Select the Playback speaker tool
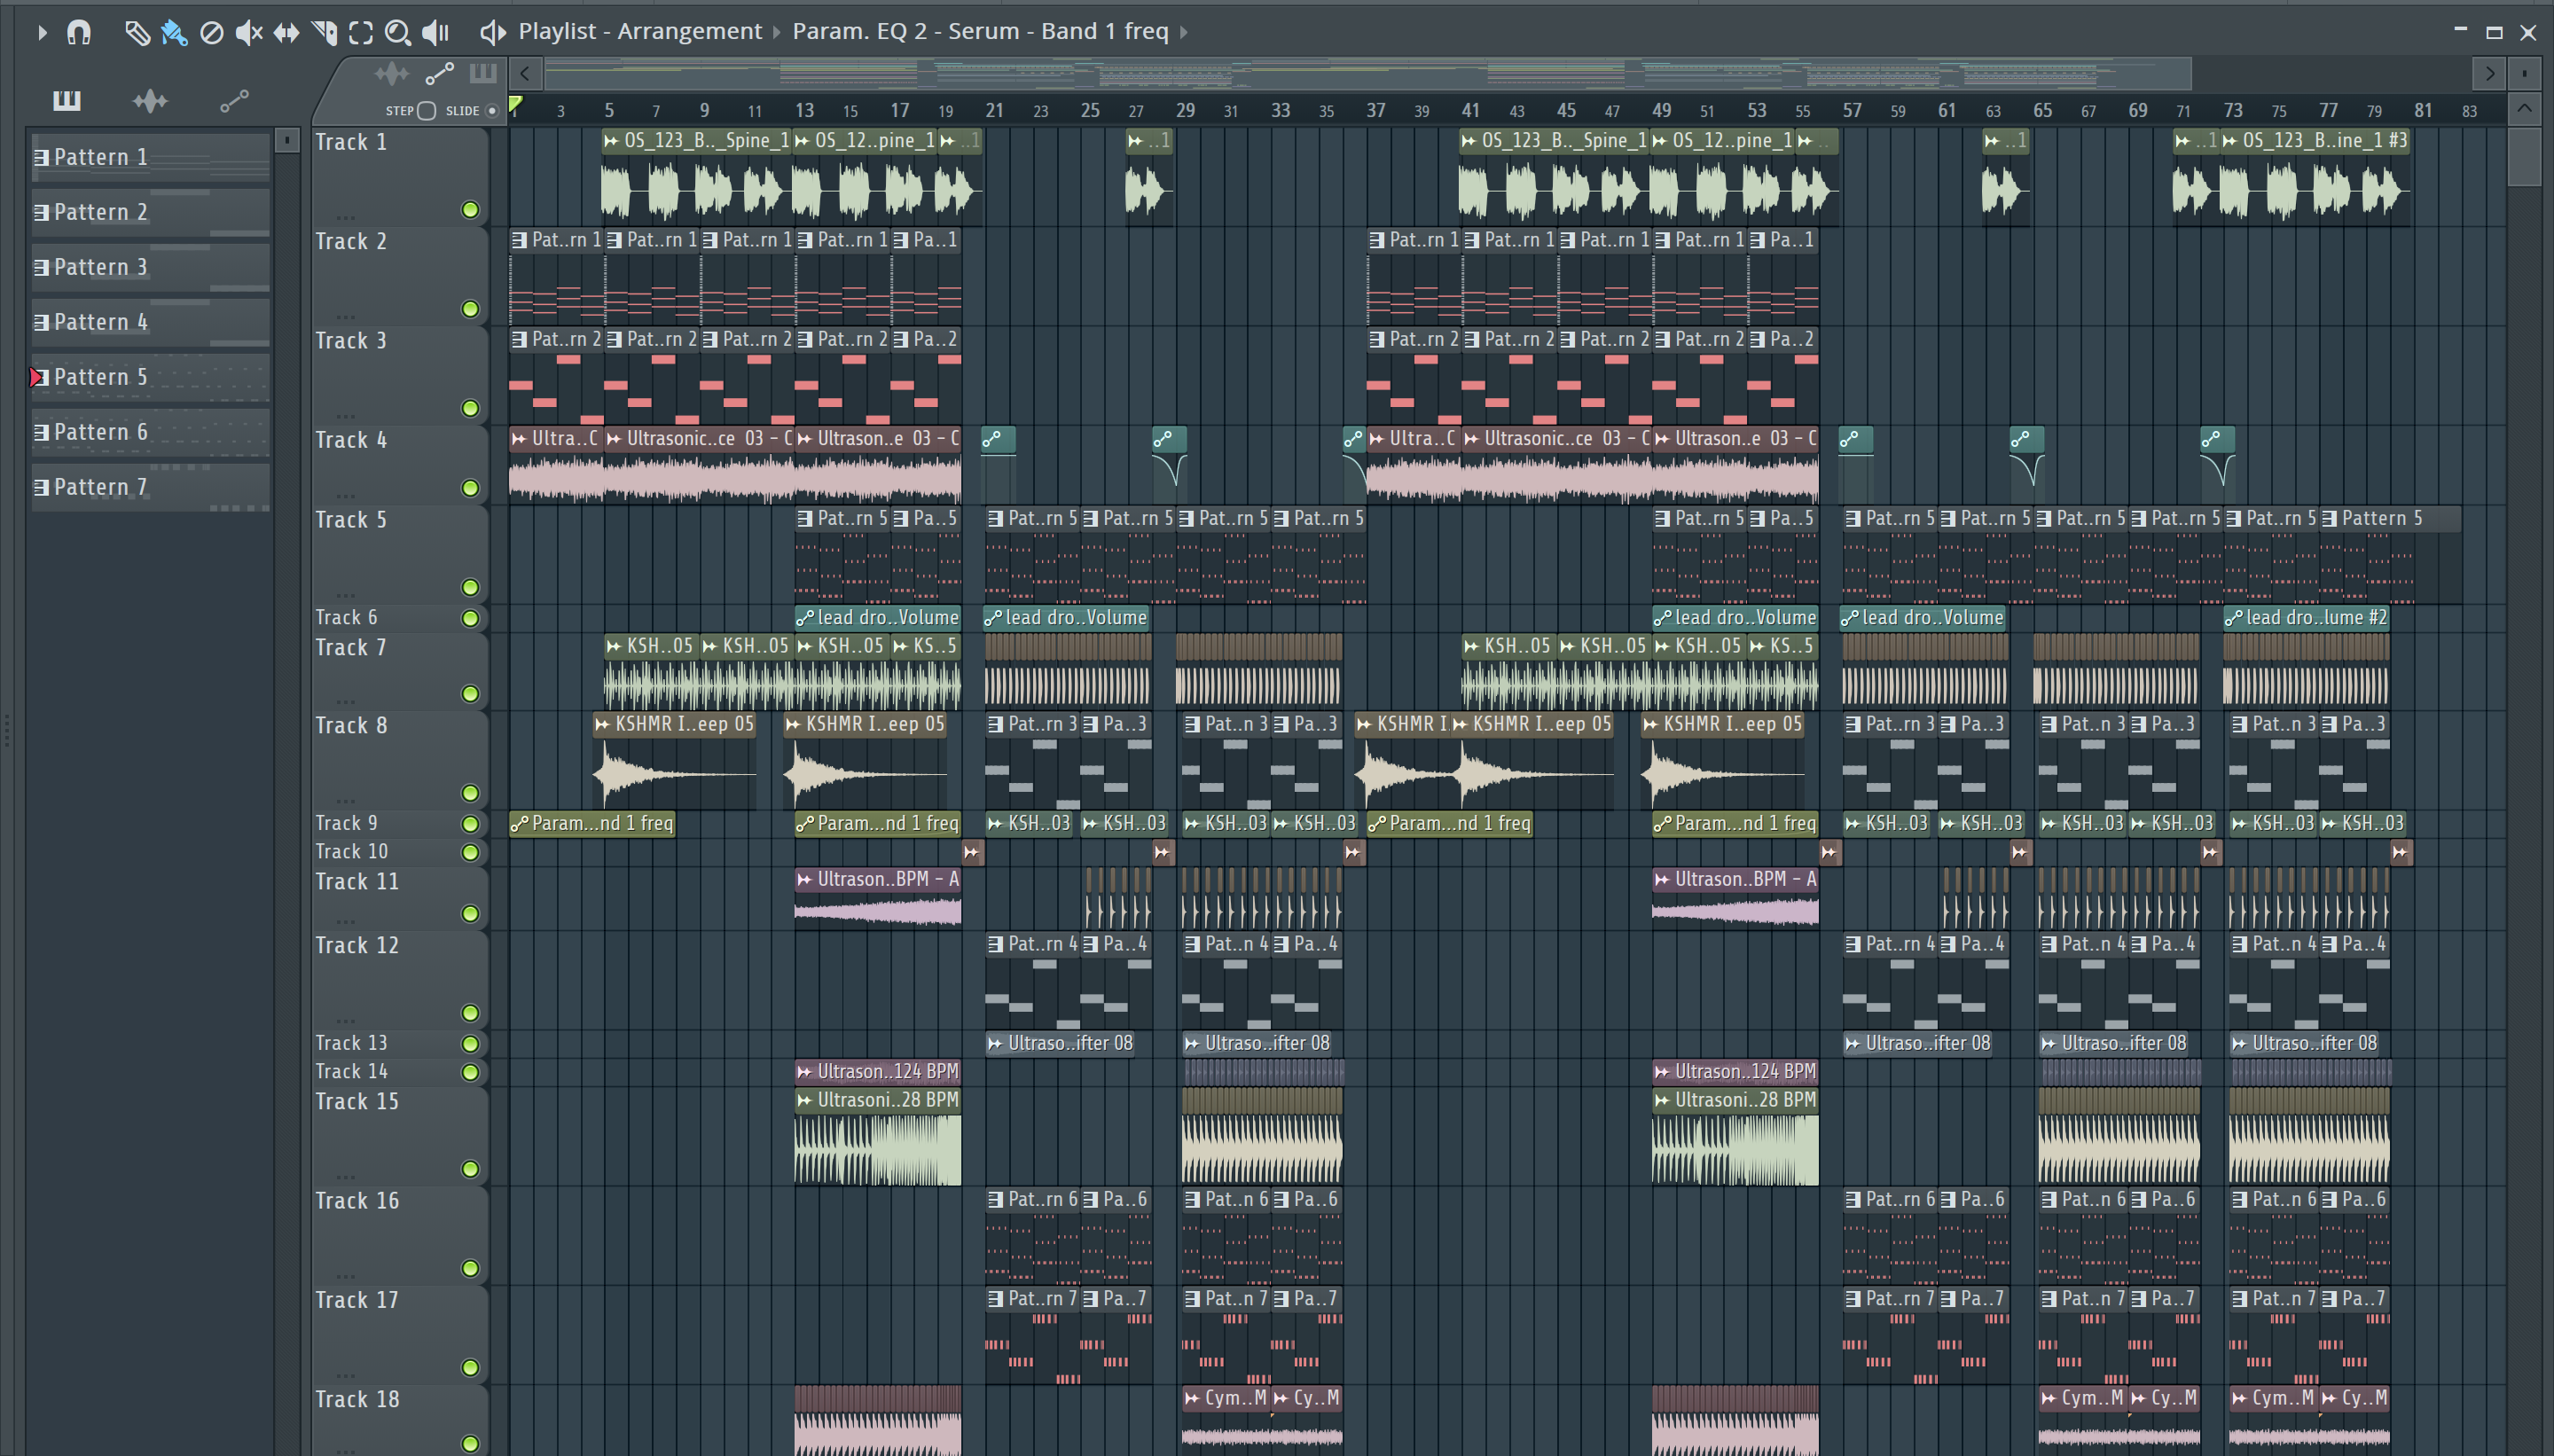 [x=436, y=33]
